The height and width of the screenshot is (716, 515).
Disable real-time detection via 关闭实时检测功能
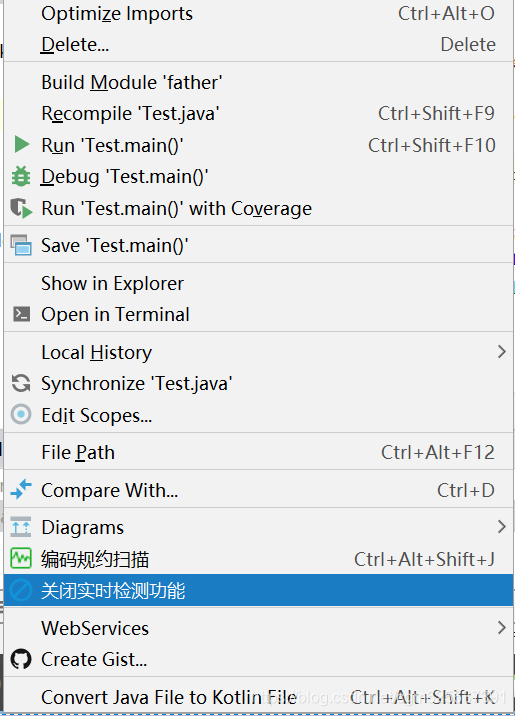(258, 590)
